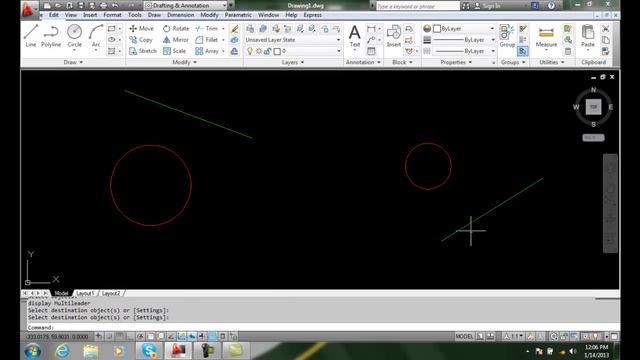
Task: Toggle the highlighted Group Selection button in Groups
Action: (523, 51)
